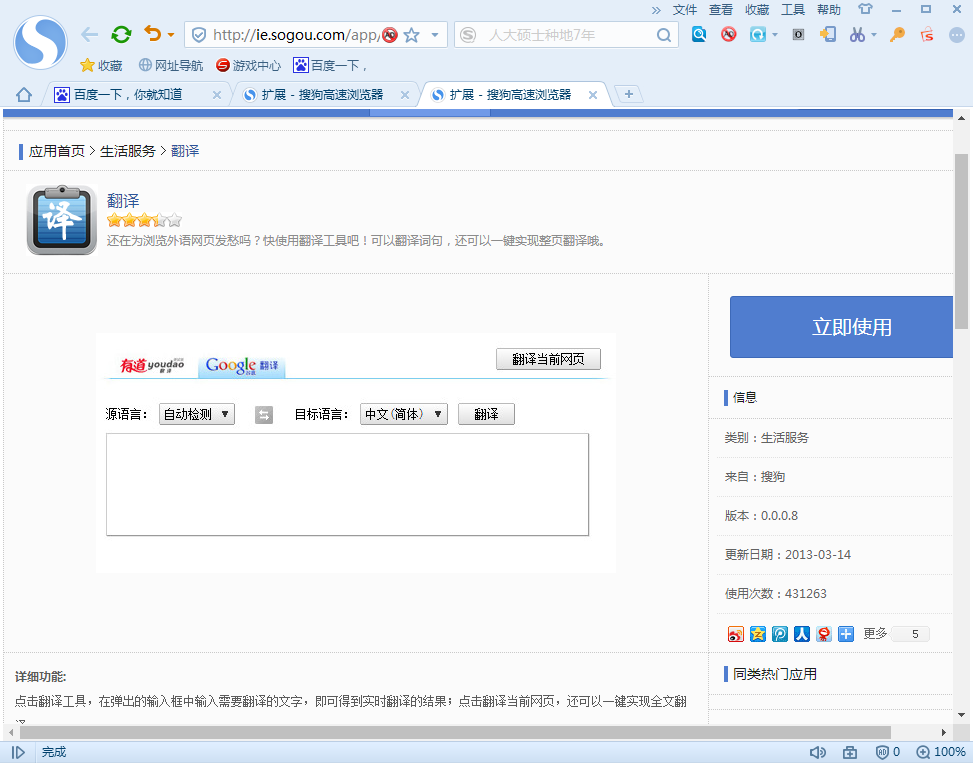973x763 pixels.
Task: Open the ad-blocker (AD) toolbar icon
Action: tap(727, 34)
